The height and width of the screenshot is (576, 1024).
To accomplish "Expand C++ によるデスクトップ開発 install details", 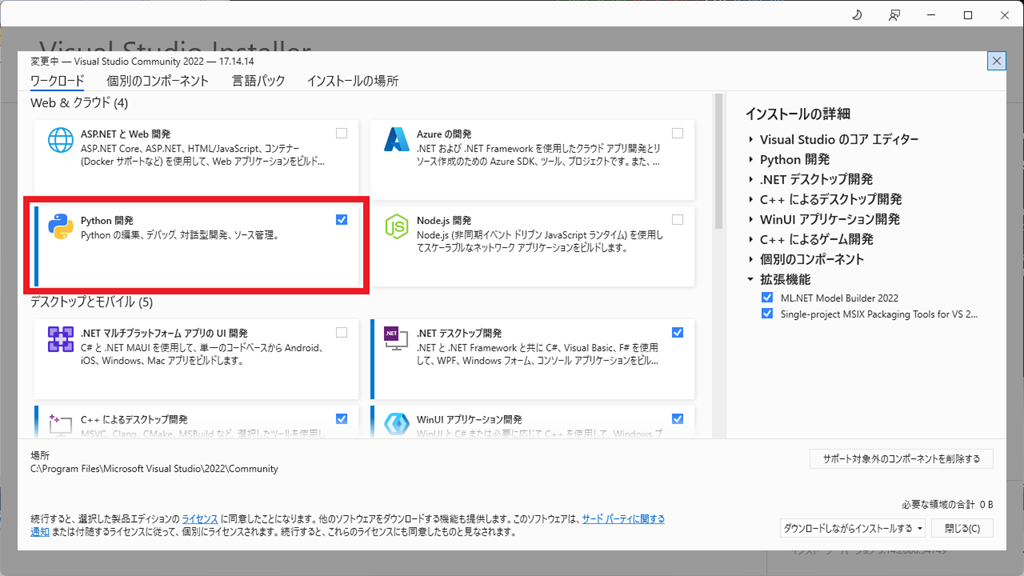I will (x=751, y=199).
